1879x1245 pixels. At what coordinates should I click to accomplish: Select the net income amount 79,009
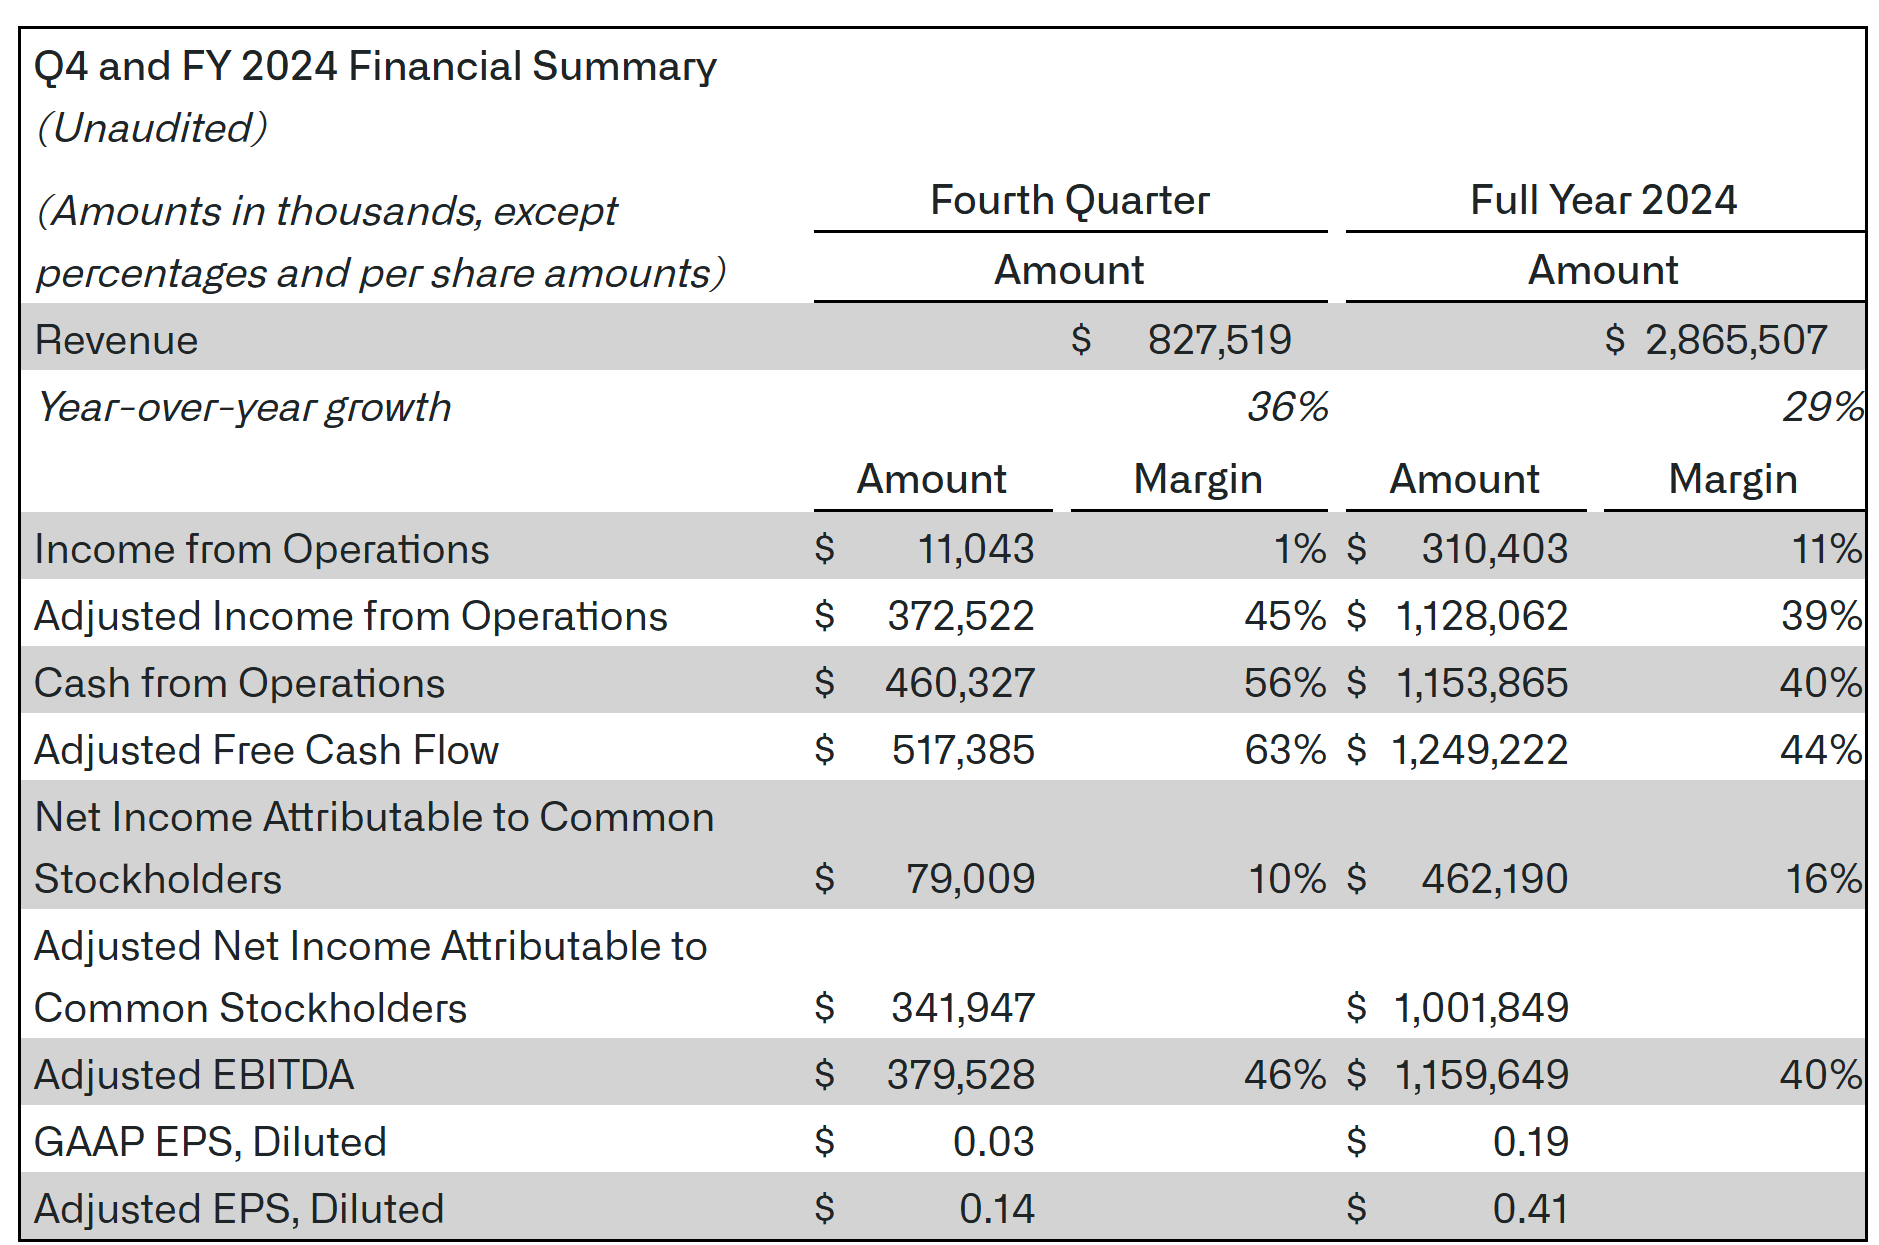pos(970,879)
